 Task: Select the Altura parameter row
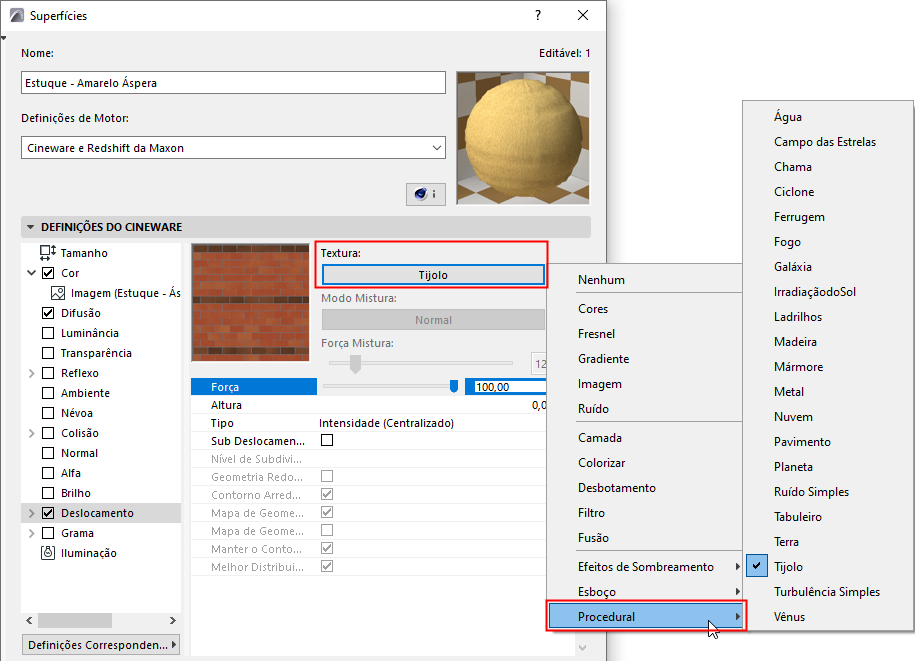(368, 405)
